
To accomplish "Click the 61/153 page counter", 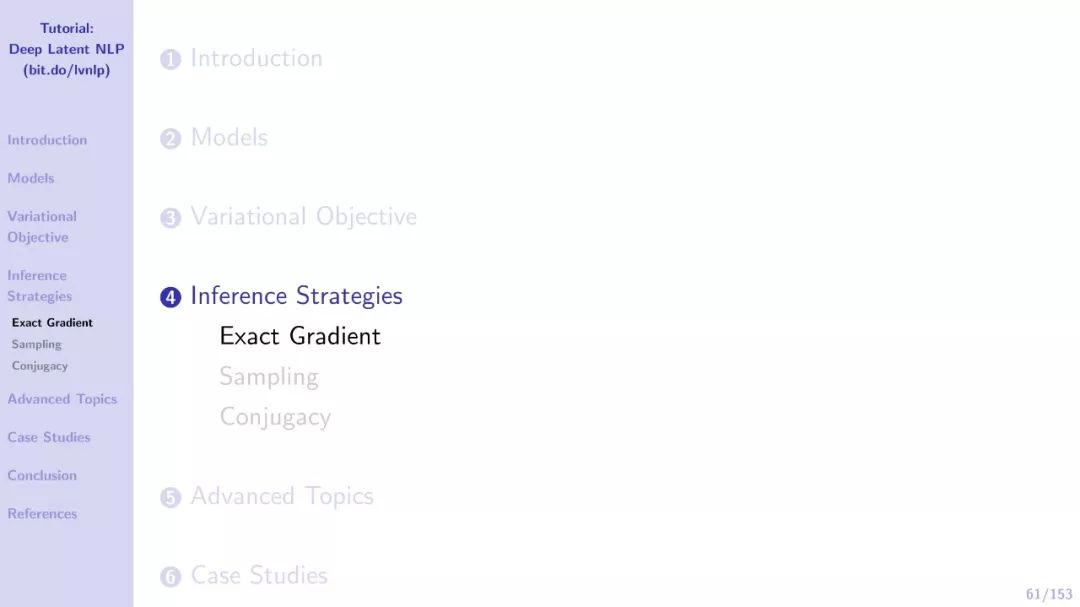I will click(x=1049, y=594).
